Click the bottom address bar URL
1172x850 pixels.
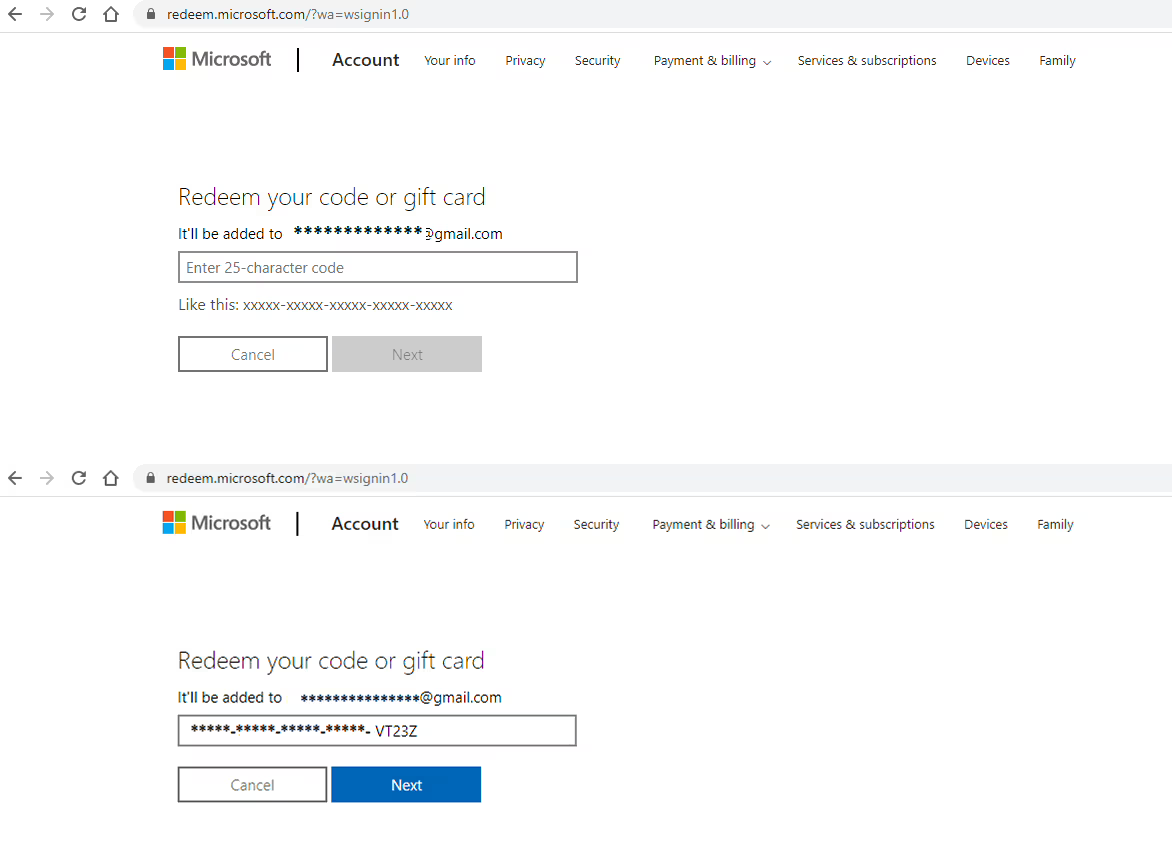287,478
